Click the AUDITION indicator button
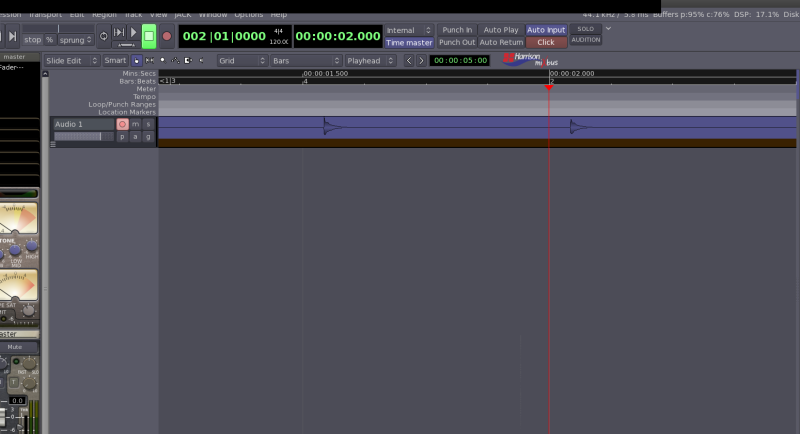800x434 pixels. pyautogui.click(x=586, y=40)
